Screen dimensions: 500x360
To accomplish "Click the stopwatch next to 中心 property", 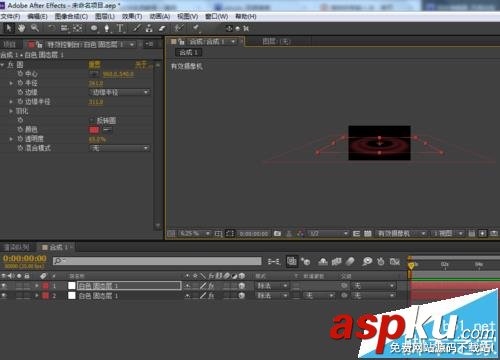I will pyautogui.click(x=20, y=74).
